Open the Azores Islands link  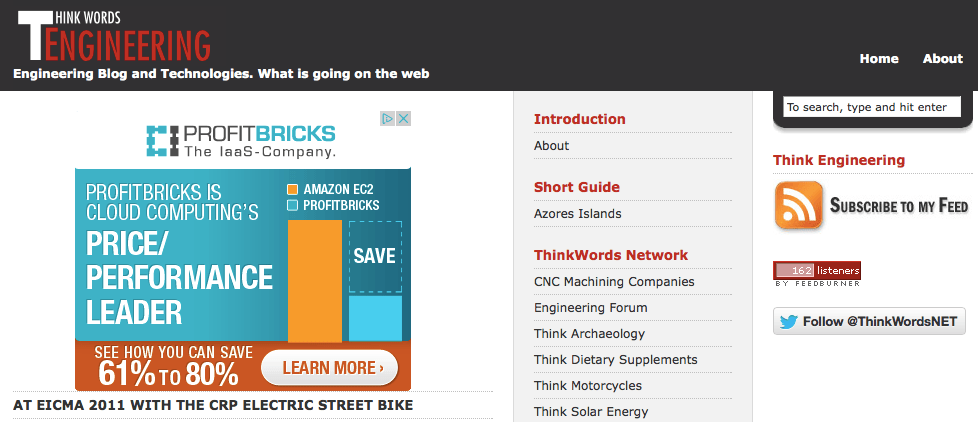tap(578, 214)
